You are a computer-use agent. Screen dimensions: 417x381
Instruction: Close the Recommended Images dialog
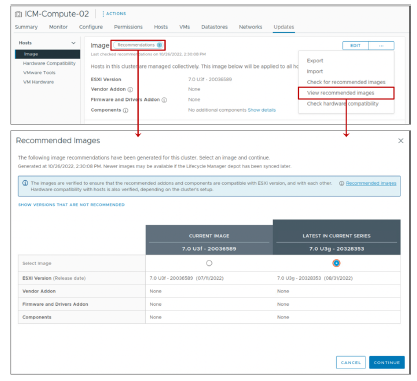[401, 141]
